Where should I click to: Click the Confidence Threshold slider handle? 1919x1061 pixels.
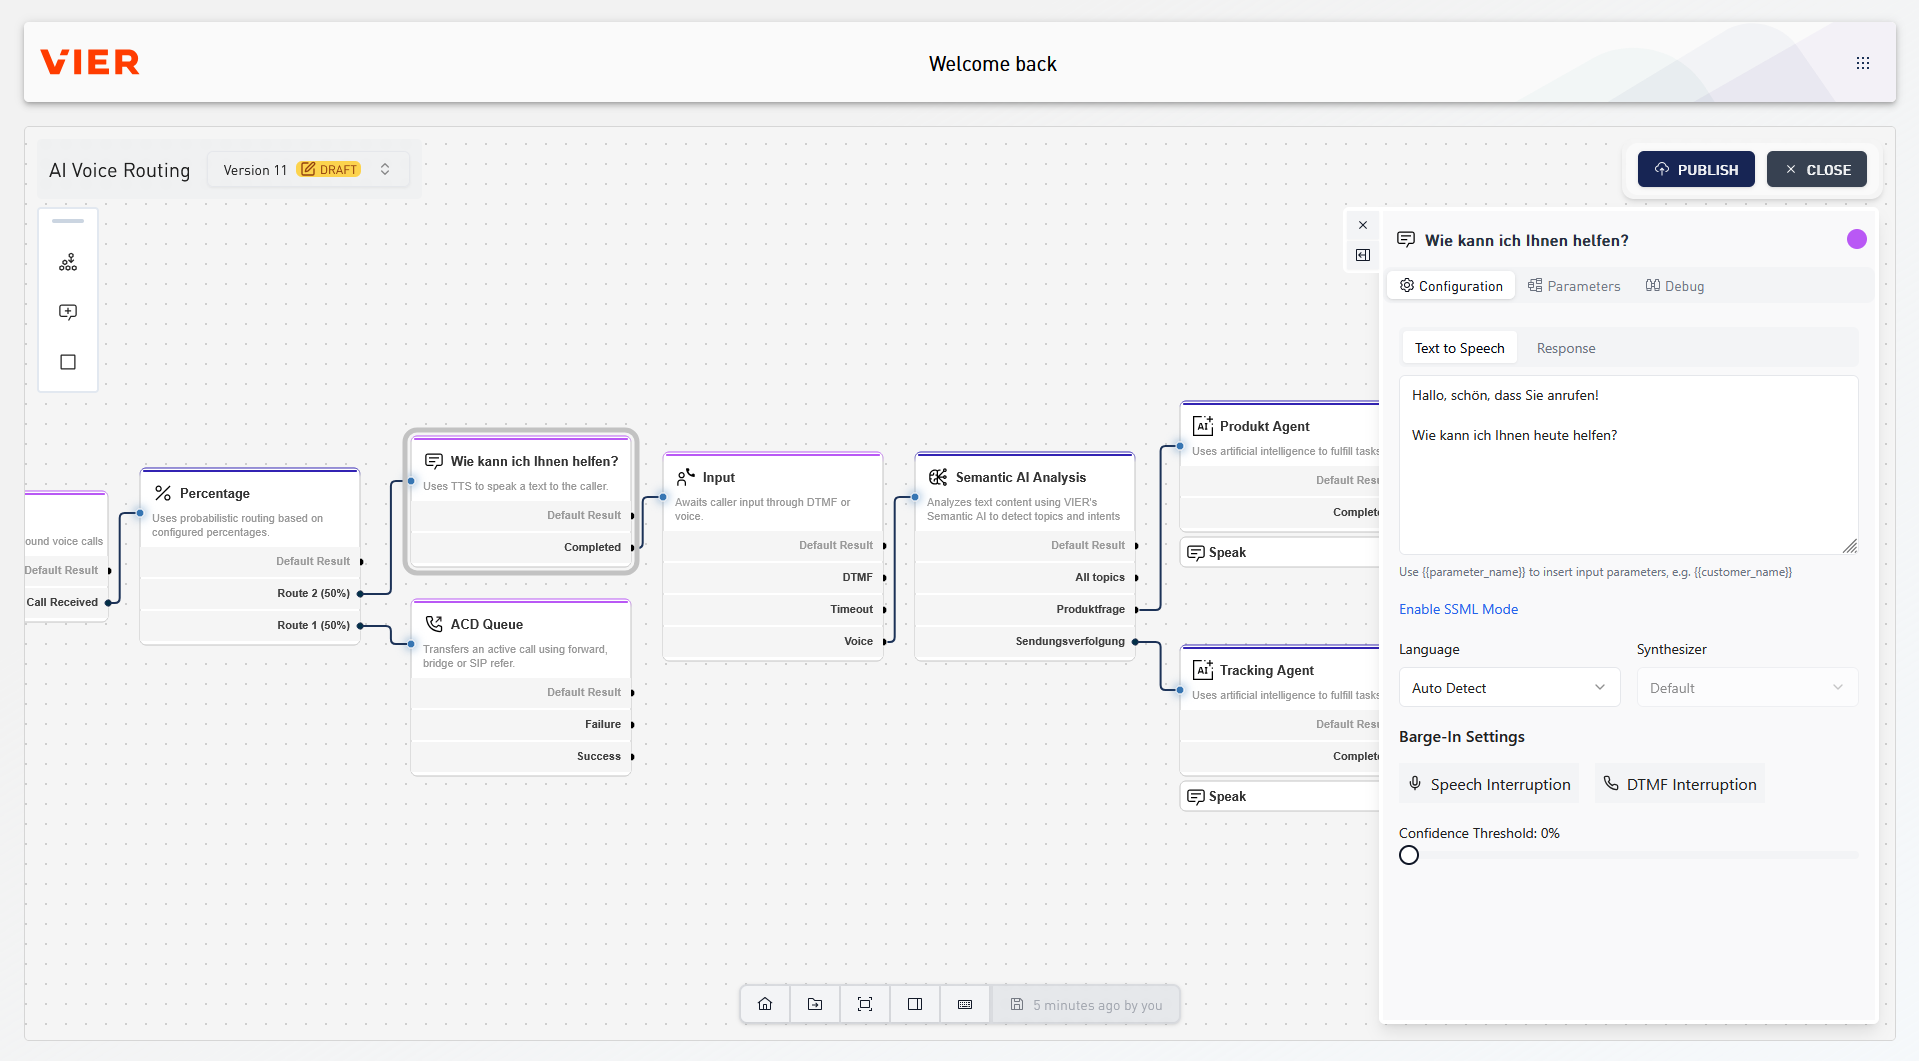click(x=1409, y=855)
